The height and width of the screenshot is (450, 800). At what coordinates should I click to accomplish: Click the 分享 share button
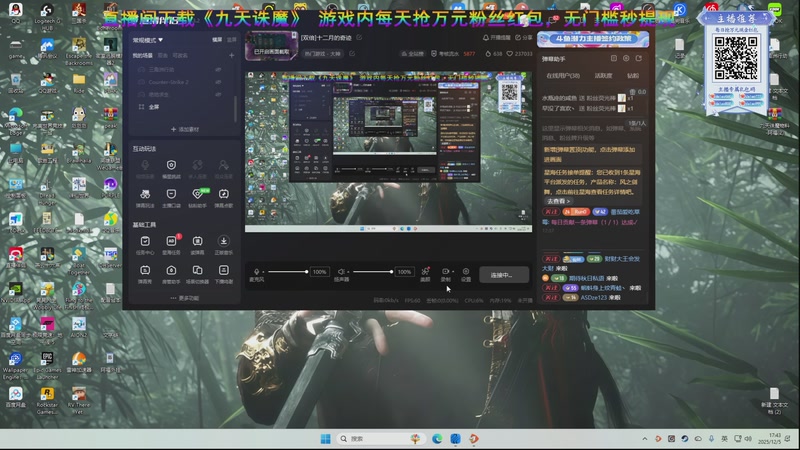[523, 38]
